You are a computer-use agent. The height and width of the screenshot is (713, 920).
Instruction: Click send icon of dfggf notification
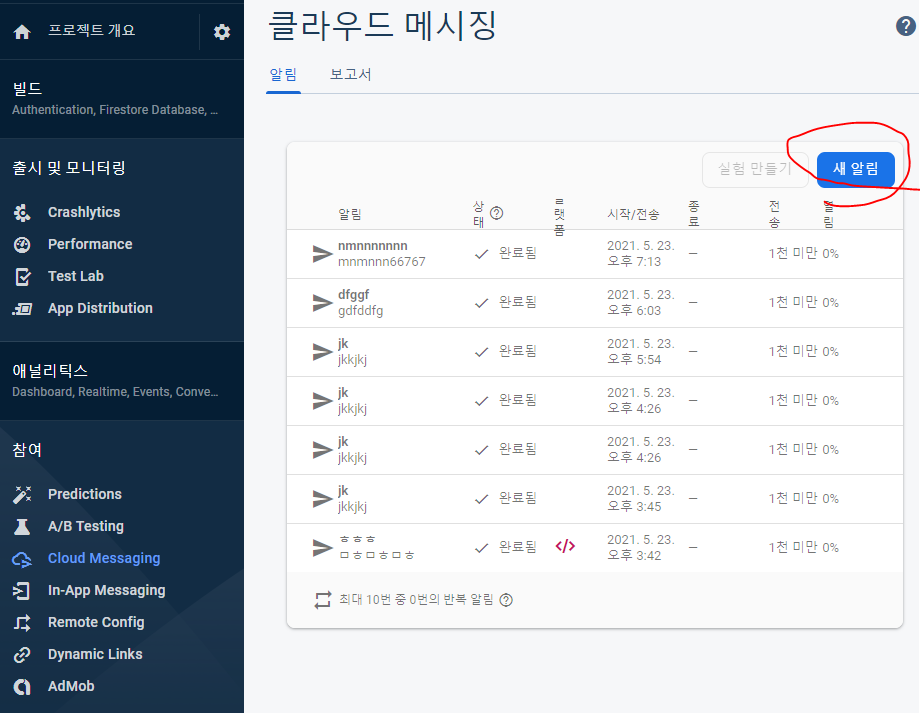pos(322,303)
